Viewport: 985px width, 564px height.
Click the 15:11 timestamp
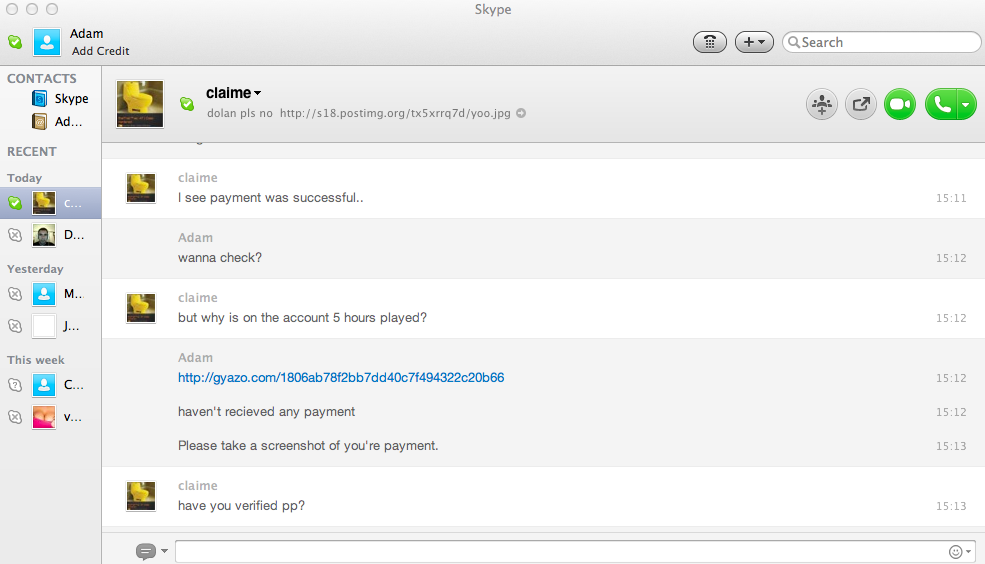point(951,198)
